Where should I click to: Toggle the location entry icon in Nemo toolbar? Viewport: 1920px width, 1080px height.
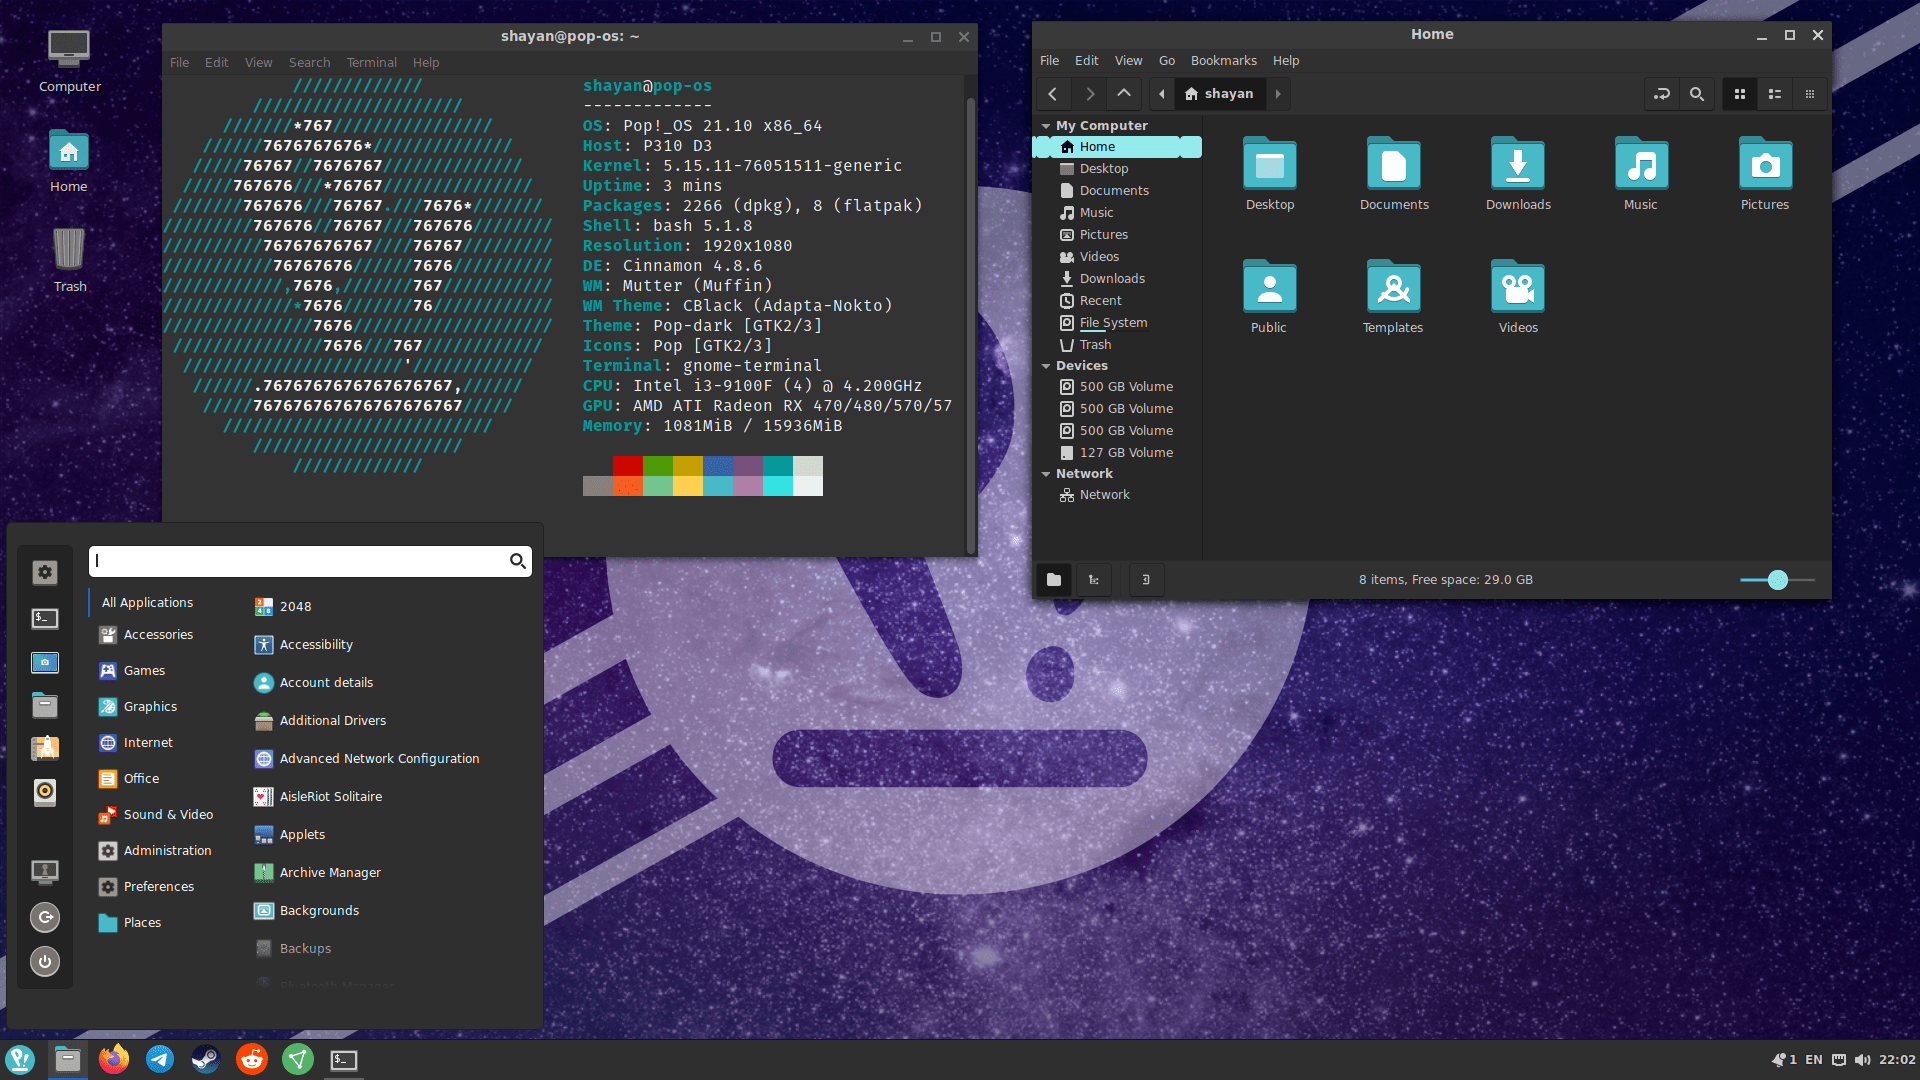pos(1662,93)
